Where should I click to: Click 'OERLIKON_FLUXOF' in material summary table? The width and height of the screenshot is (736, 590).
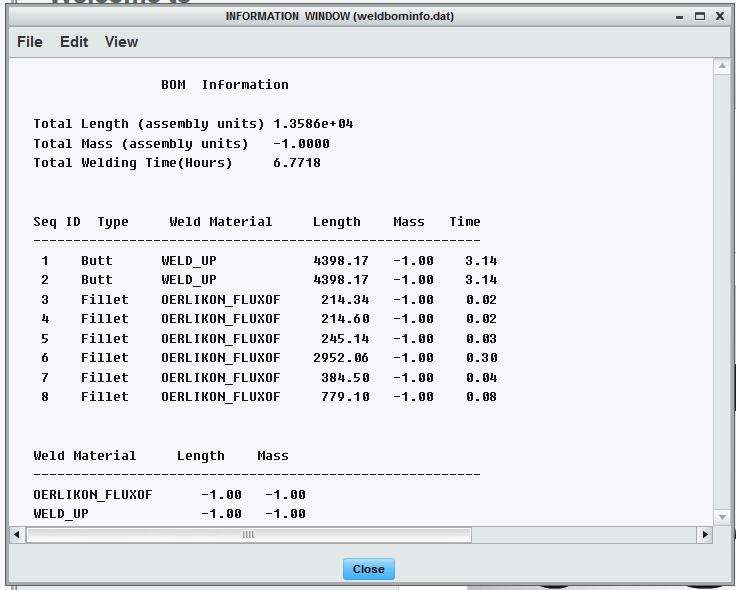click(93, 495)
